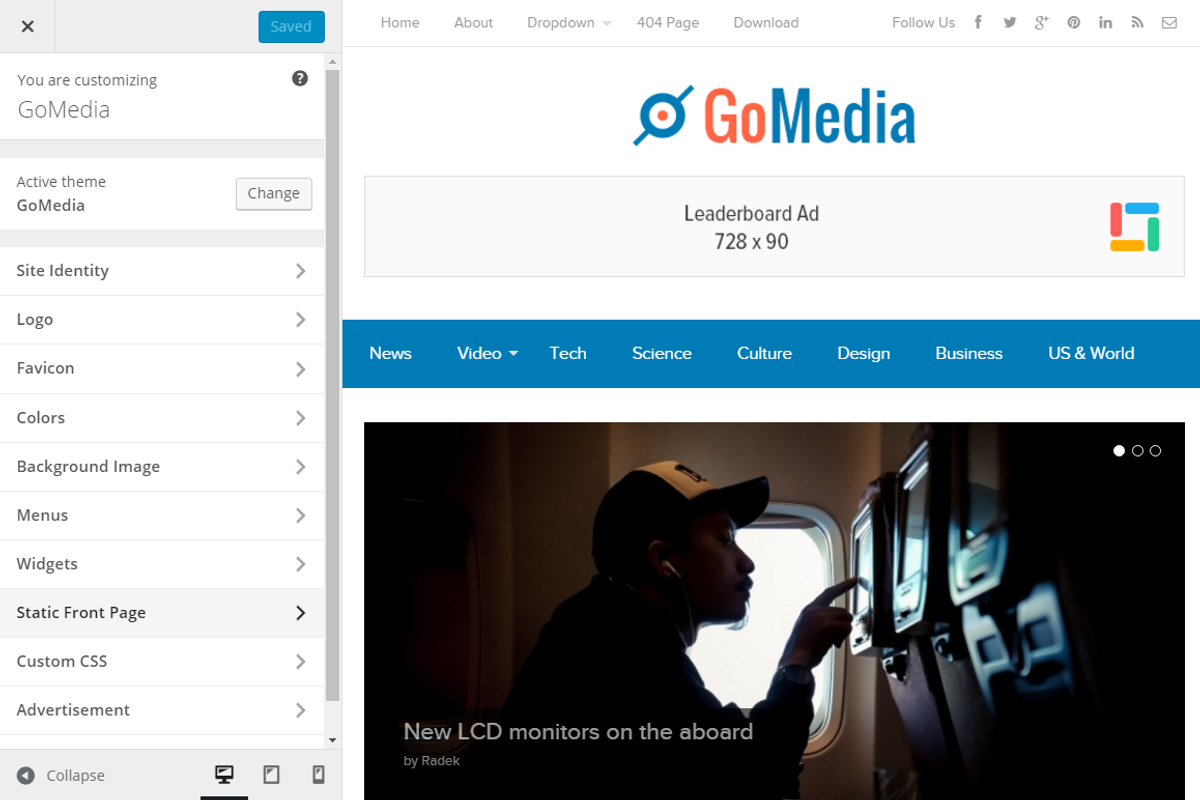Select Business in the blue navigation bar
This screenshot has height=800, width=1200.
pyautogui.click(x=969, y=353)
